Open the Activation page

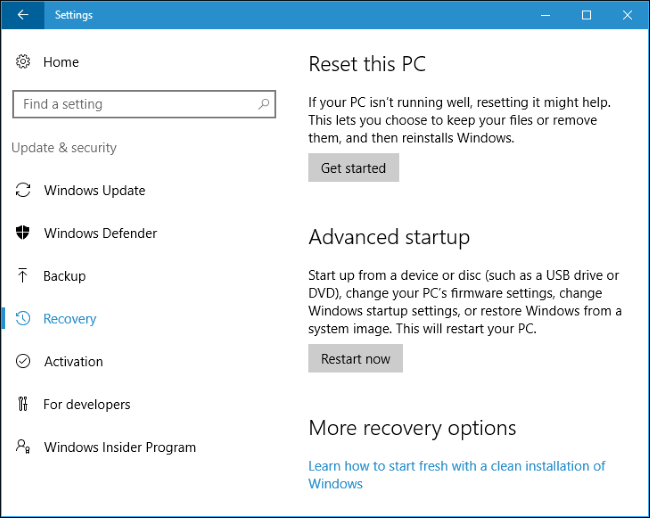[74, 362]
